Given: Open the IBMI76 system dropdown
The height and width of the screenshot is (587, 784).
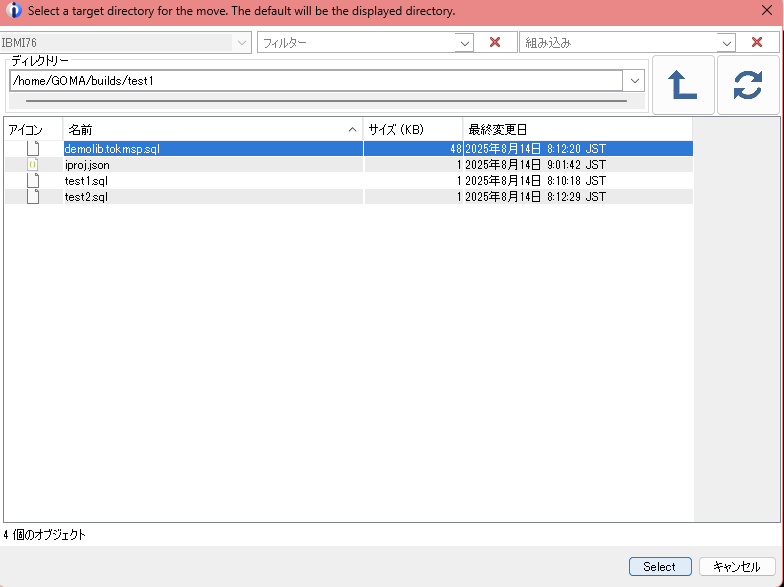Looking at the screenshot, I should pos(242,42).
